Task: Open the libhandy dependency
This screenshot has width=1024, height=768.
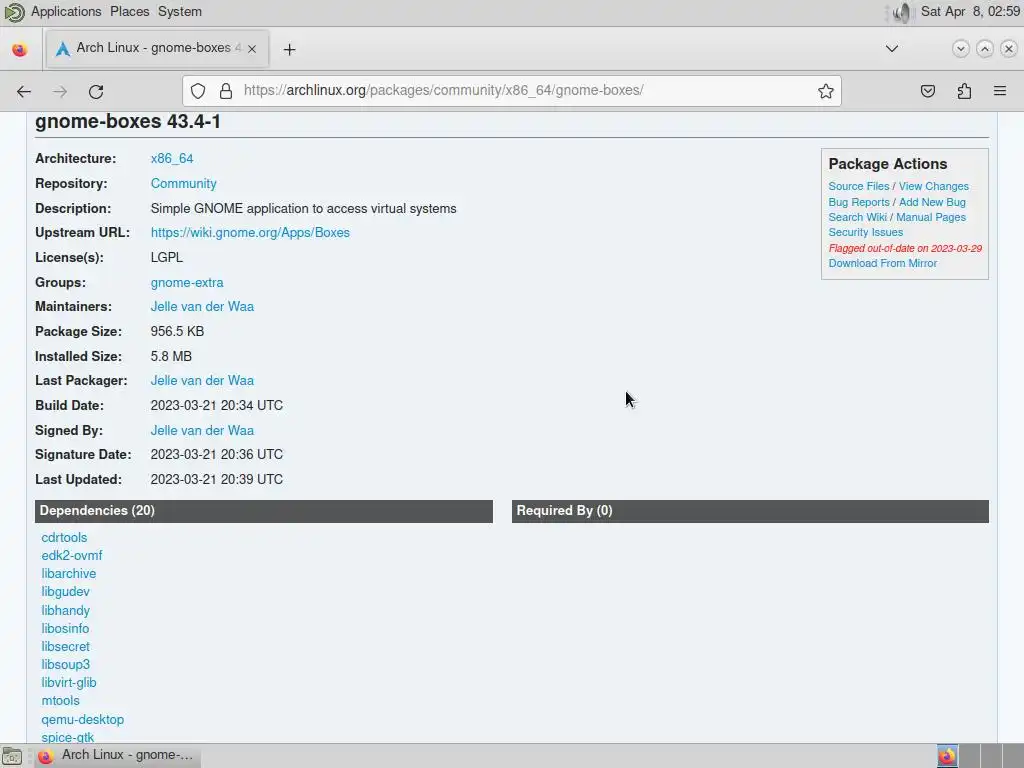Action: coord(65,611)
